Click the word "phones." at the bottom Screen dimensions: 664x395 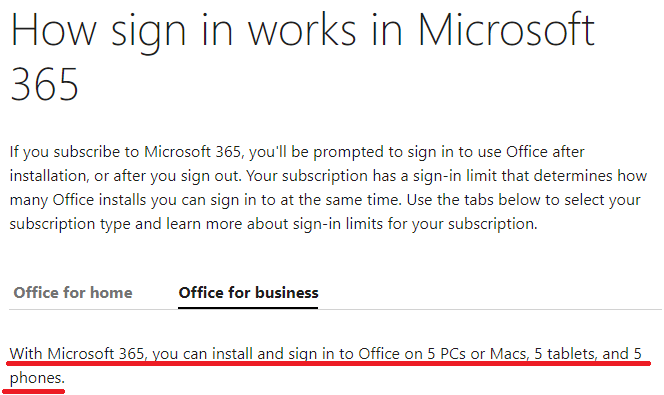[37, 378]
